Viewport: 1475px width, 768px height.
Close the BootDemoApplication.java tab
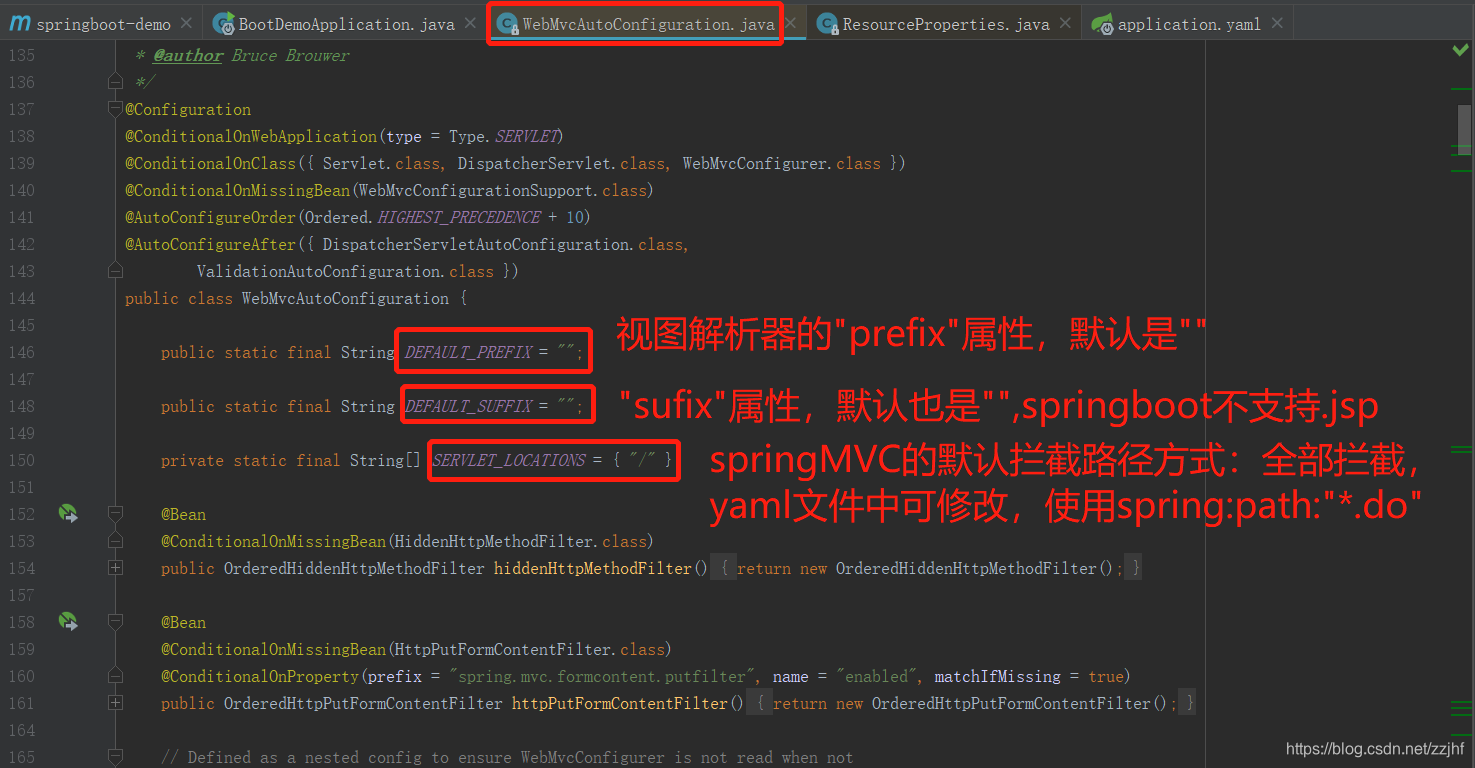(x=471, y=23)
